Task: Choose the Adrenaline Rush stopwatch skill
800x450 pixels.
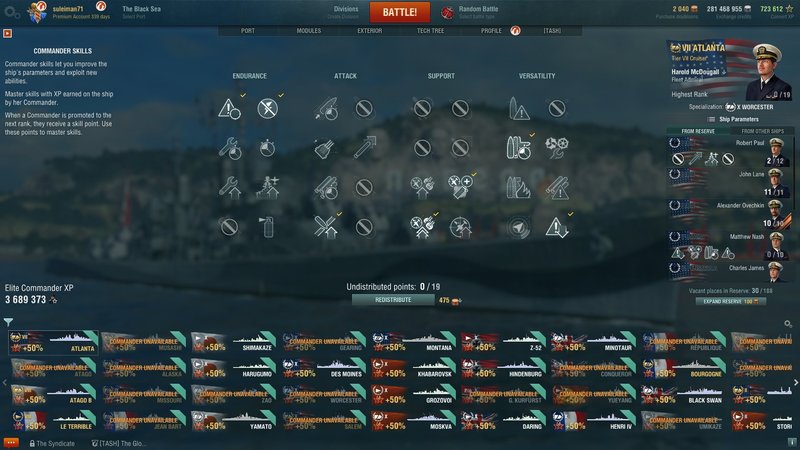Action: click(x=267, y=148)
